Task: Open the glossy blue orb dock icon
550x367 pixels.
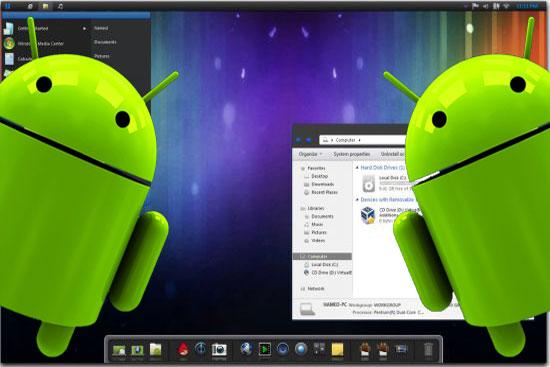Action: point(301,349)
